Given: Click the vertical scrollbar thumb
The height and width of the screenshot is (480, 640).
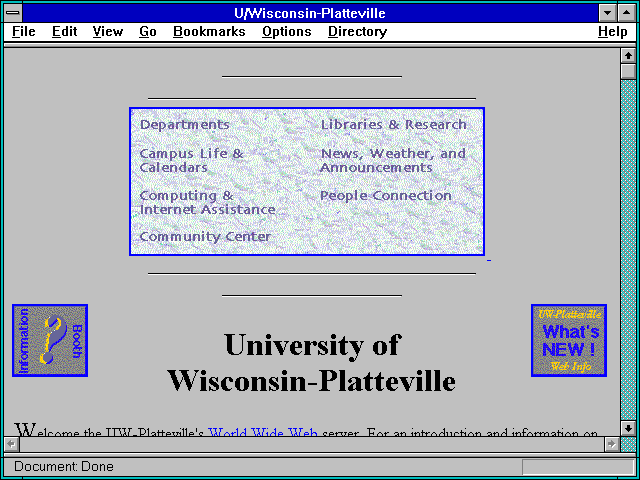Looking at the screenshot, I should (628, 71).
